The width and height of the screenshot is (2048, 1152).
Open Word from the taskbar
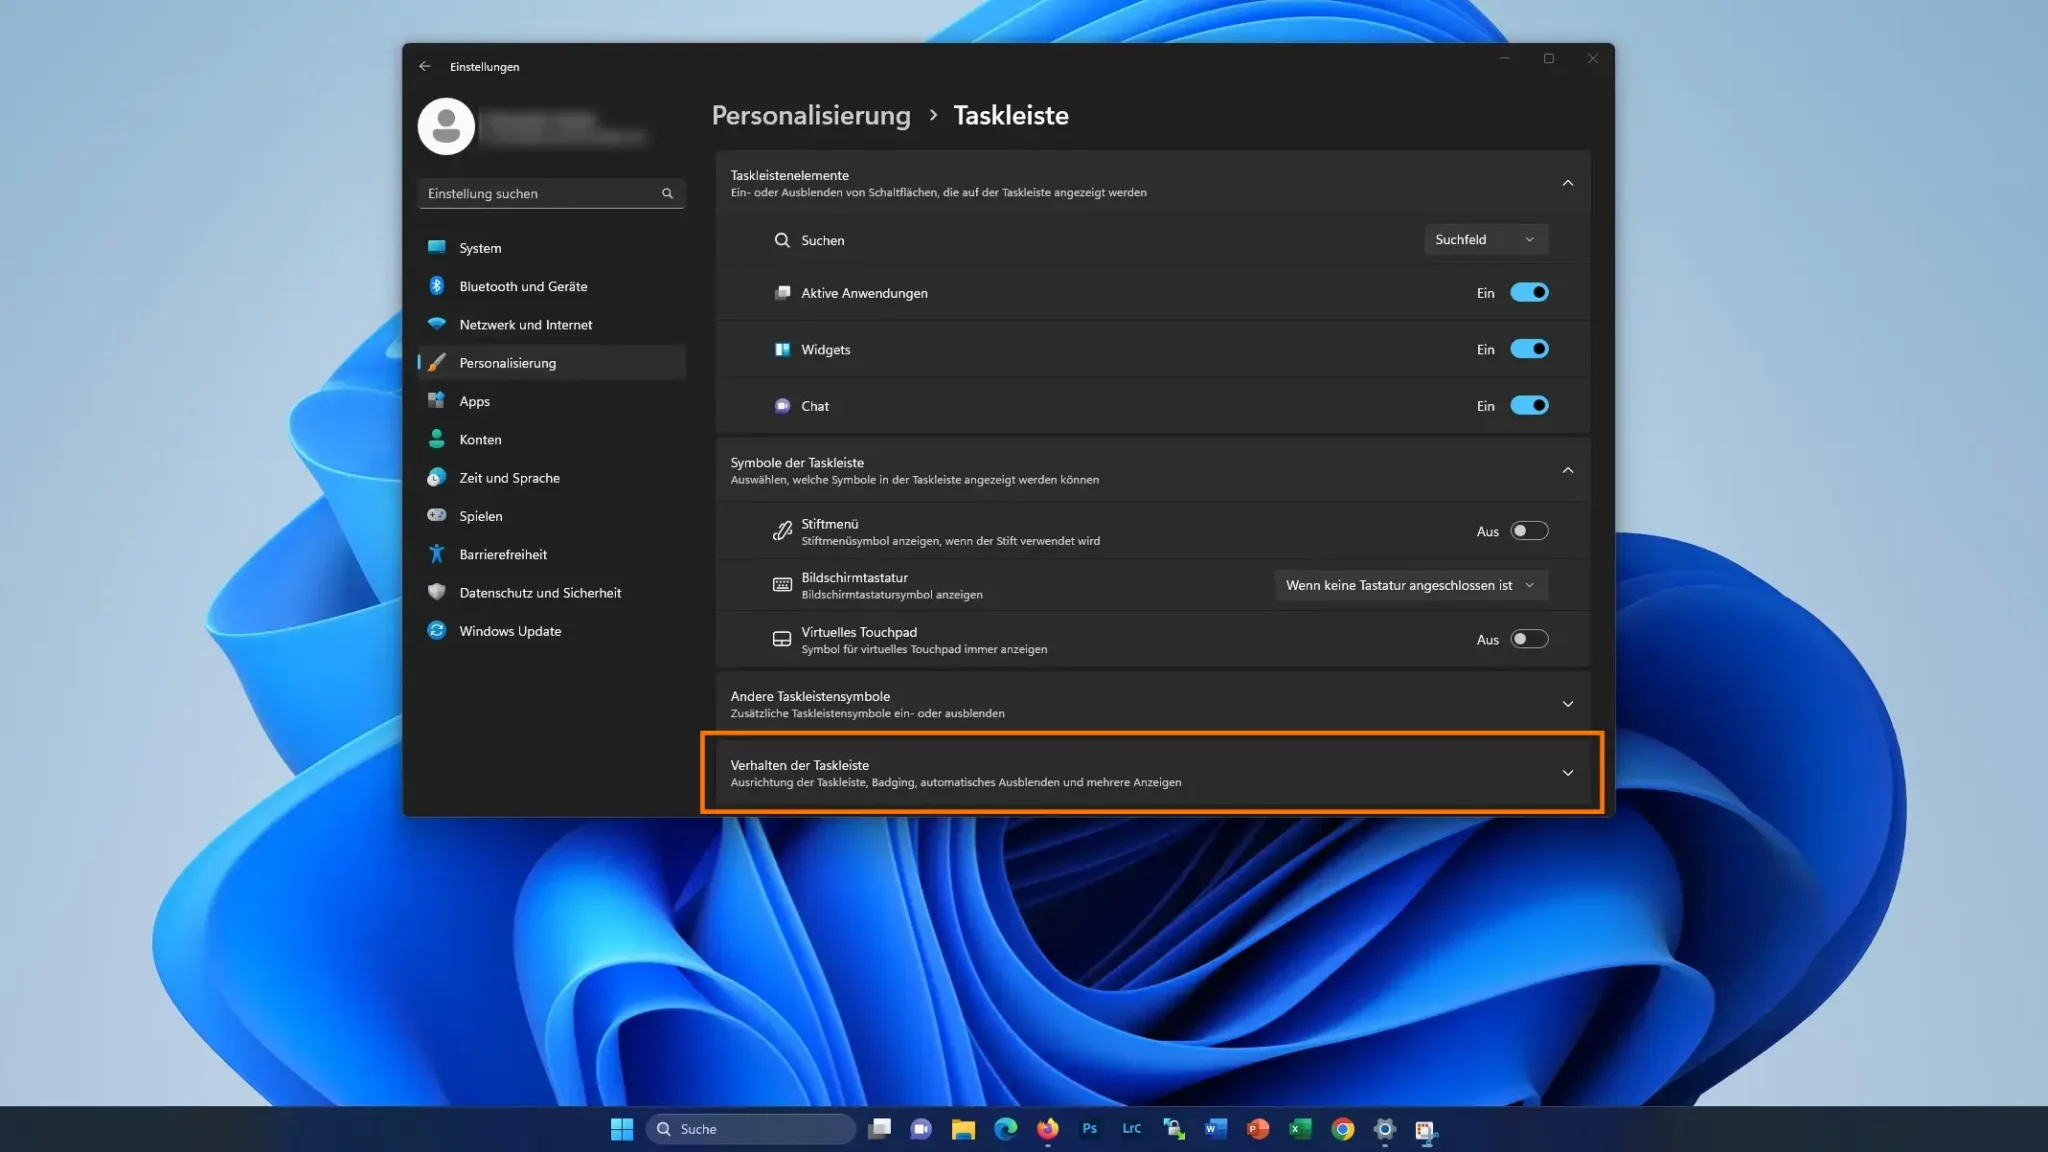click(1216, 1129)
